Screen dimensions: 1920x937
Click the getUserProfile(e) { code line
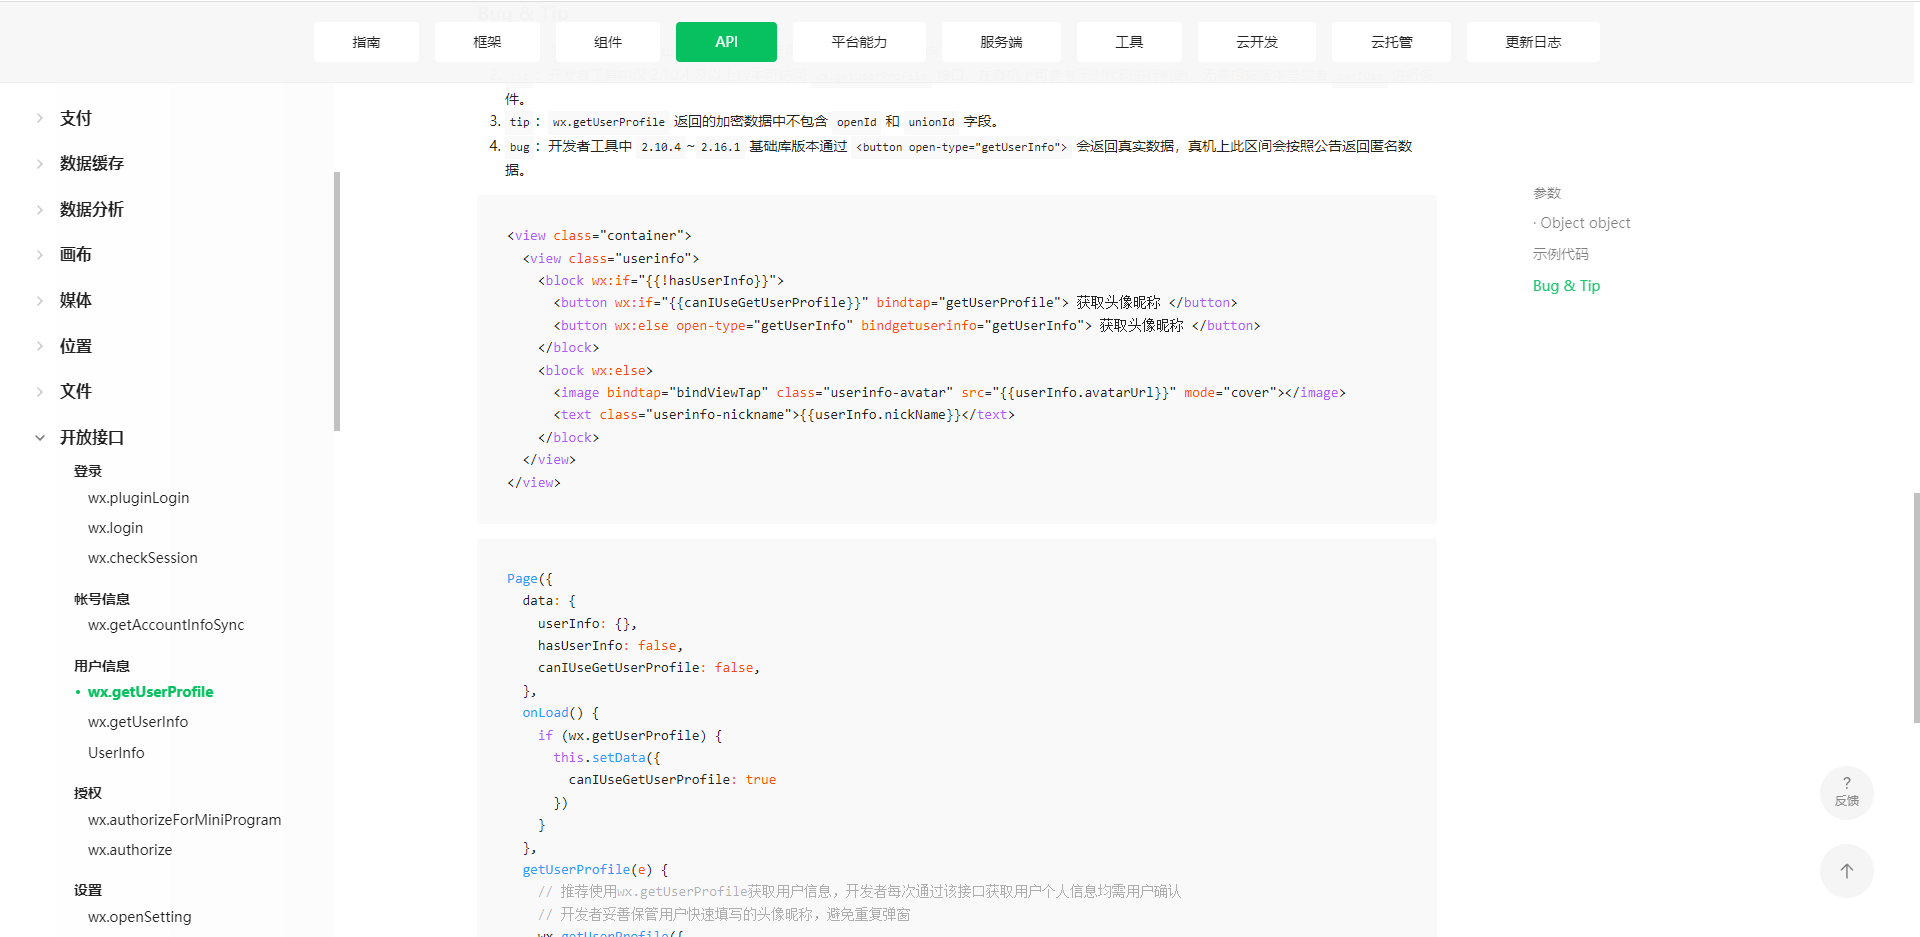click(x=595, y=870)
